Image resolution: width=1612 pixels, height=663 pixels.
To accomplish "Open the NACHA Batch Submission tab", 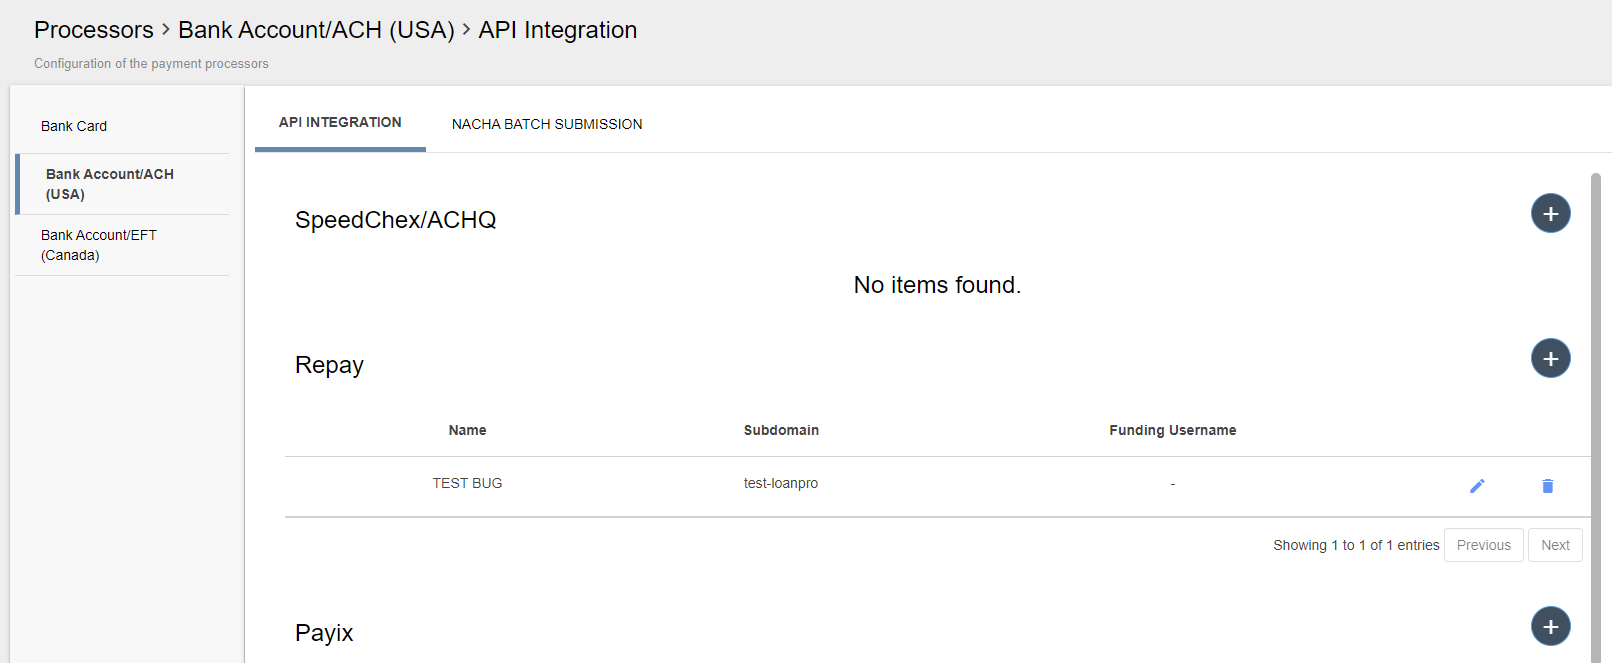I will coord(547,124).
